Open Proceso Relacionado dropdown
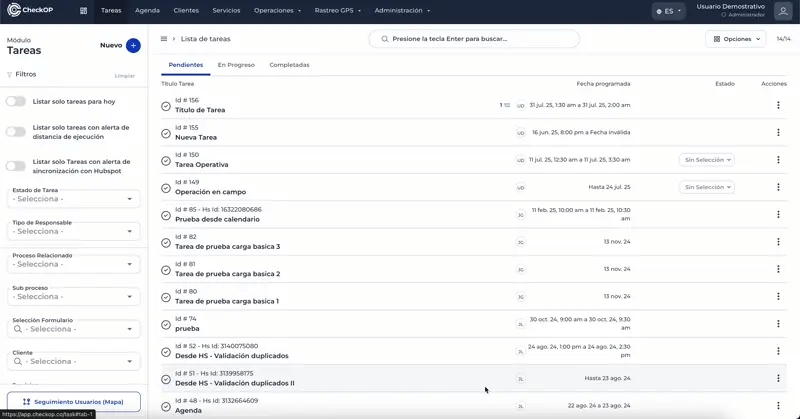This screenshot has width=800, height=419. point(73,264)
